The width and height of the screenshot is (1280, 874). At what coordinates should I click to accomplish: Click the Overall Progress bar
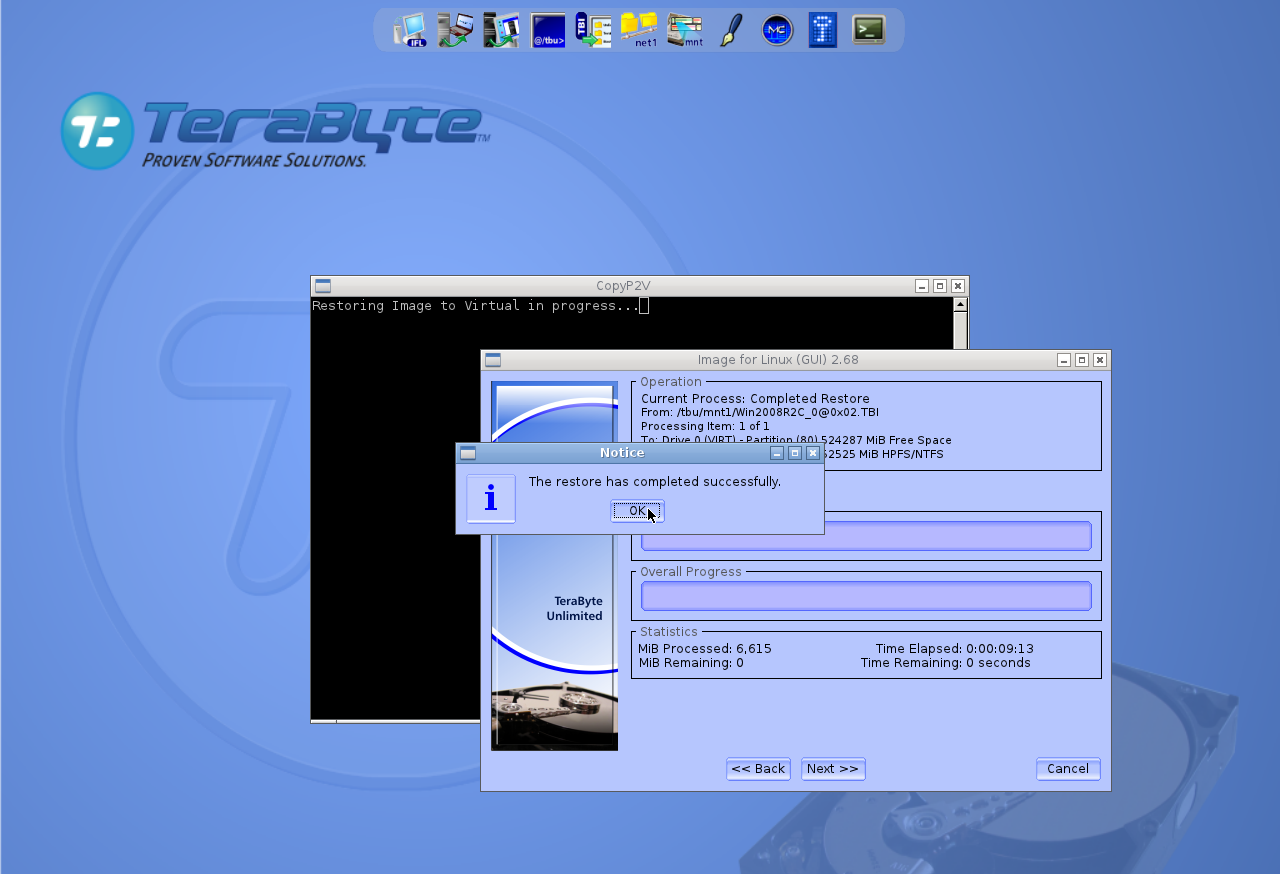pyautogui.click(x=866, y=596)
